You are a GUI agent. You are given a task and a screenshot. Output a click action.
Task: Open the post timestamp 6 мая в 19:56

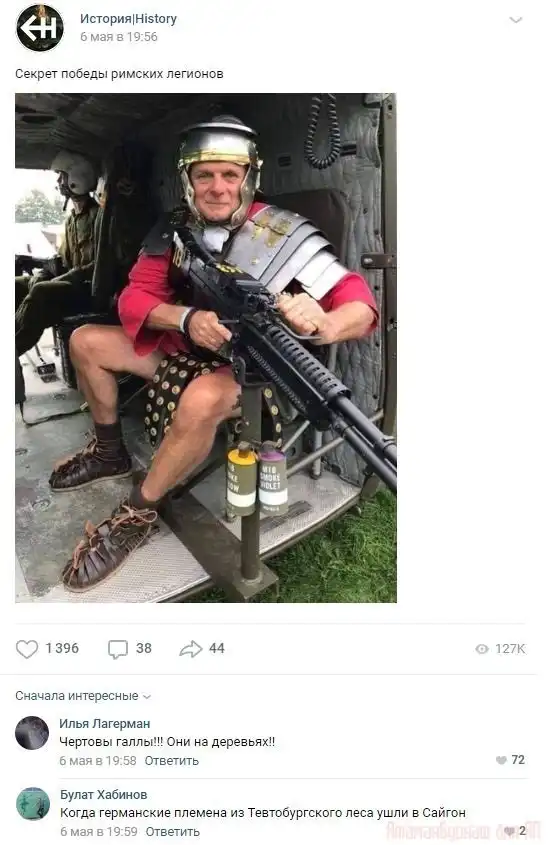point(119,37)
